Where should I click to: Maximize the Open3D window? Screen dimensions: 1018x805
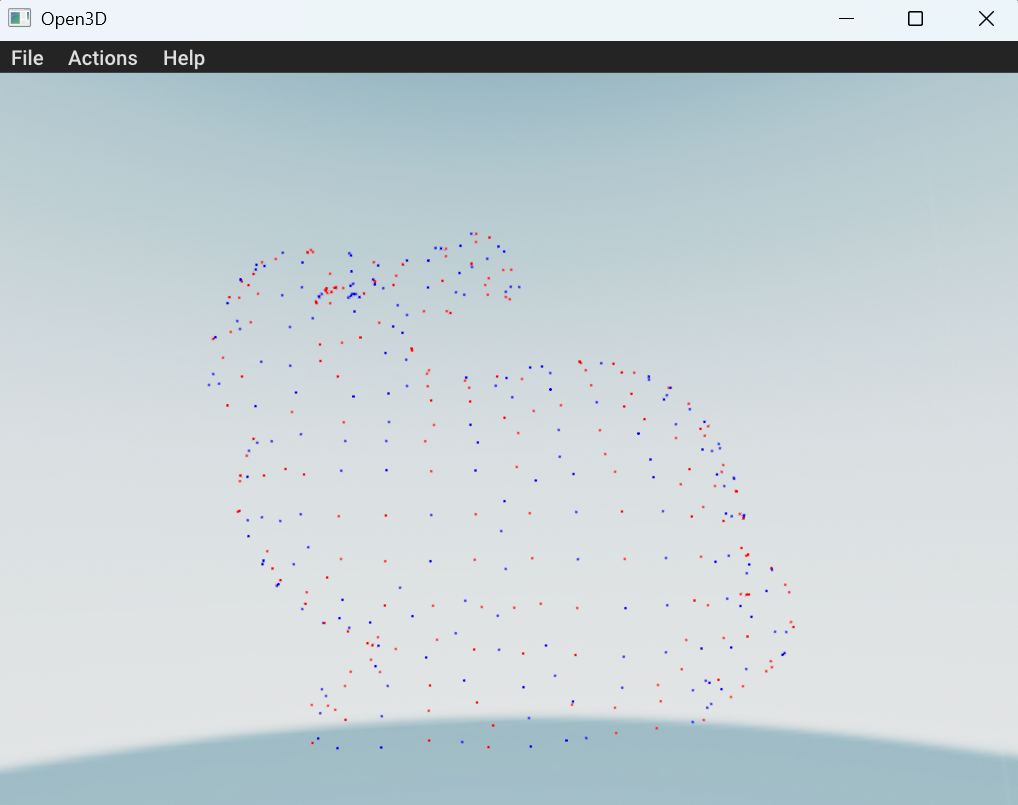(915, 19)
